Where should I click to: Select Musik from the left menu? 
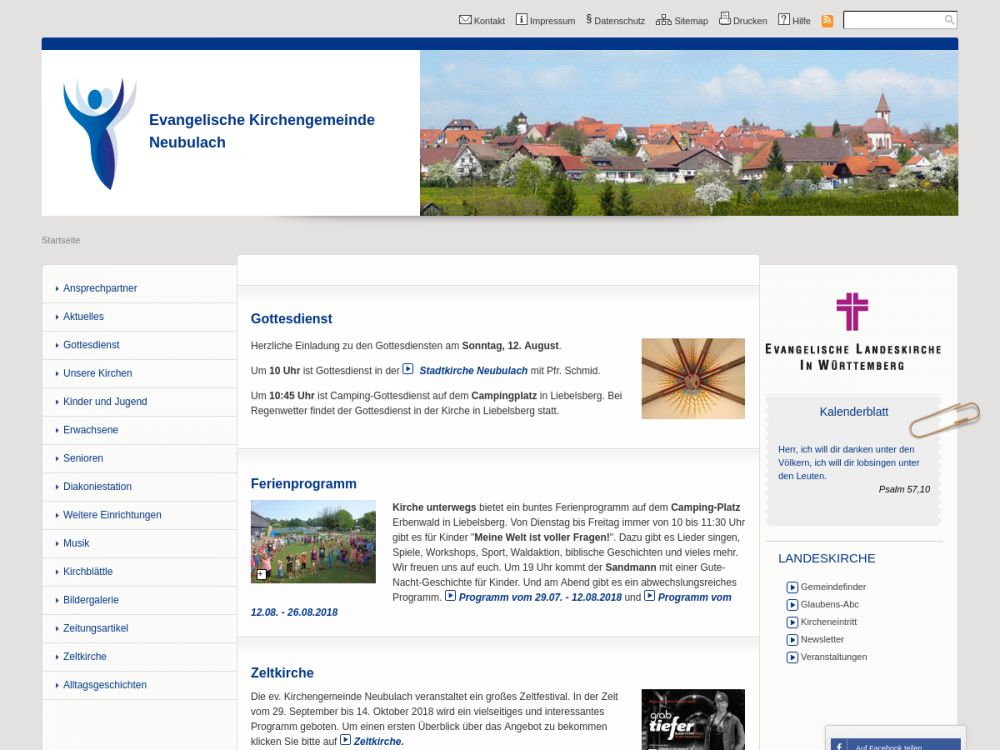(76, 543)
